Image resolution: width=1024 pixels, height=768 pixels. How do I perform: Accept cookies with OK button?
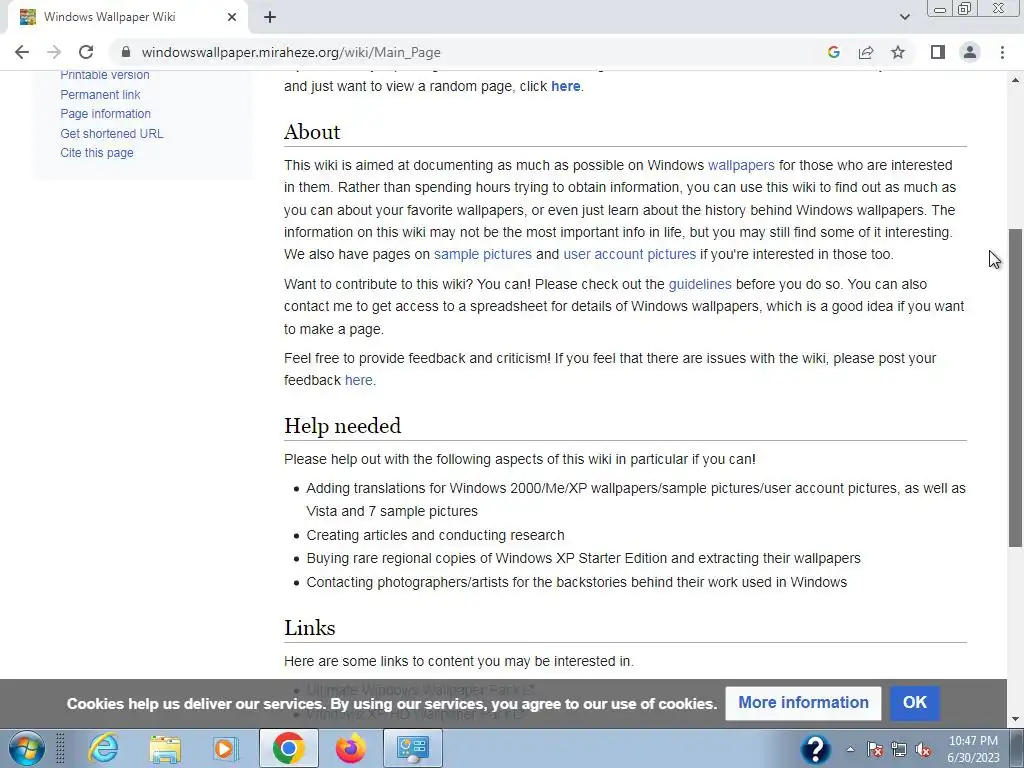coord(914,703)
